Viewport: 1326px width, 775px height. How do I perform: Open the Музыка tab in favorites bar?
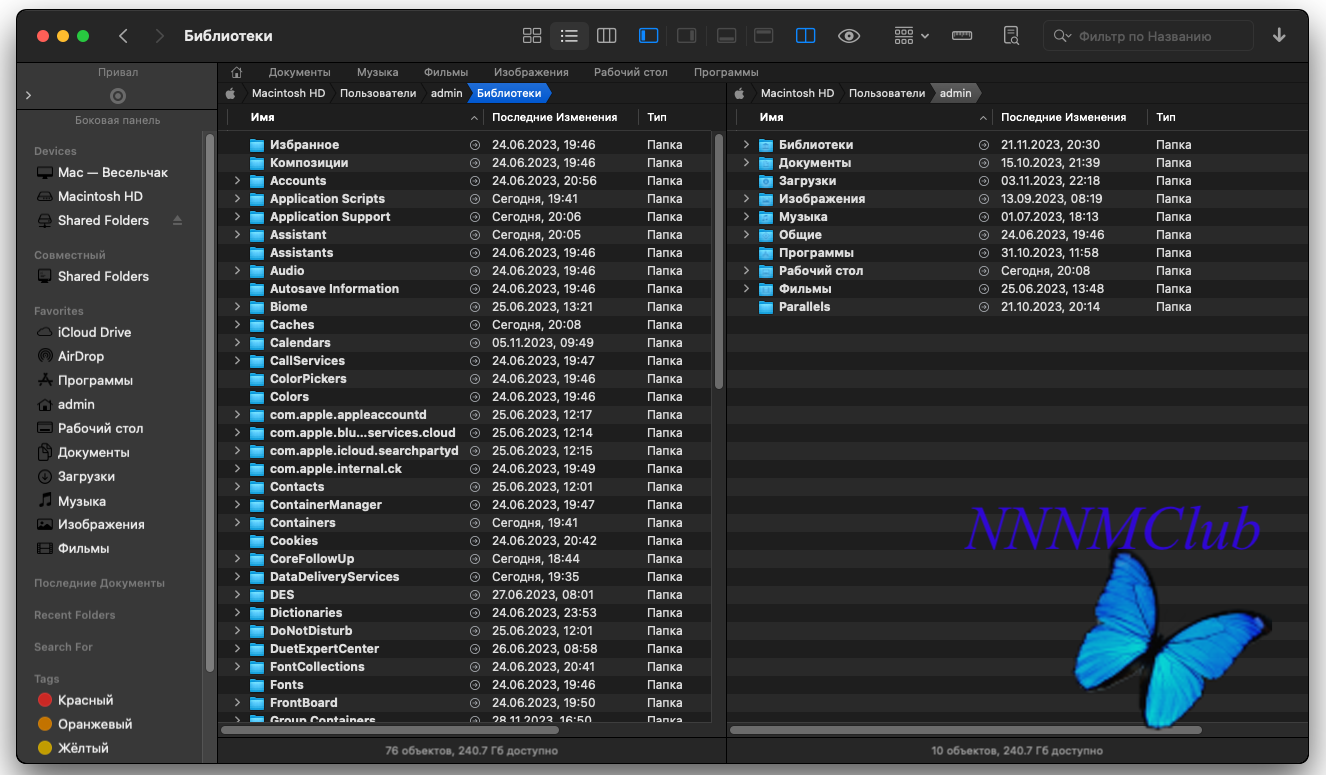(377, 72)
